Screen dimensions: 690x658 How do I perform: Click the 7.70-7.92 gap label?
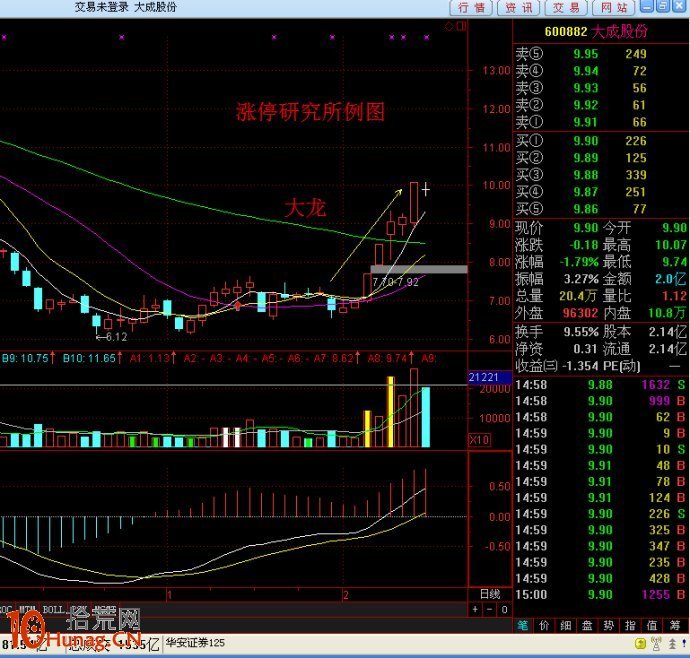[396, 282]
